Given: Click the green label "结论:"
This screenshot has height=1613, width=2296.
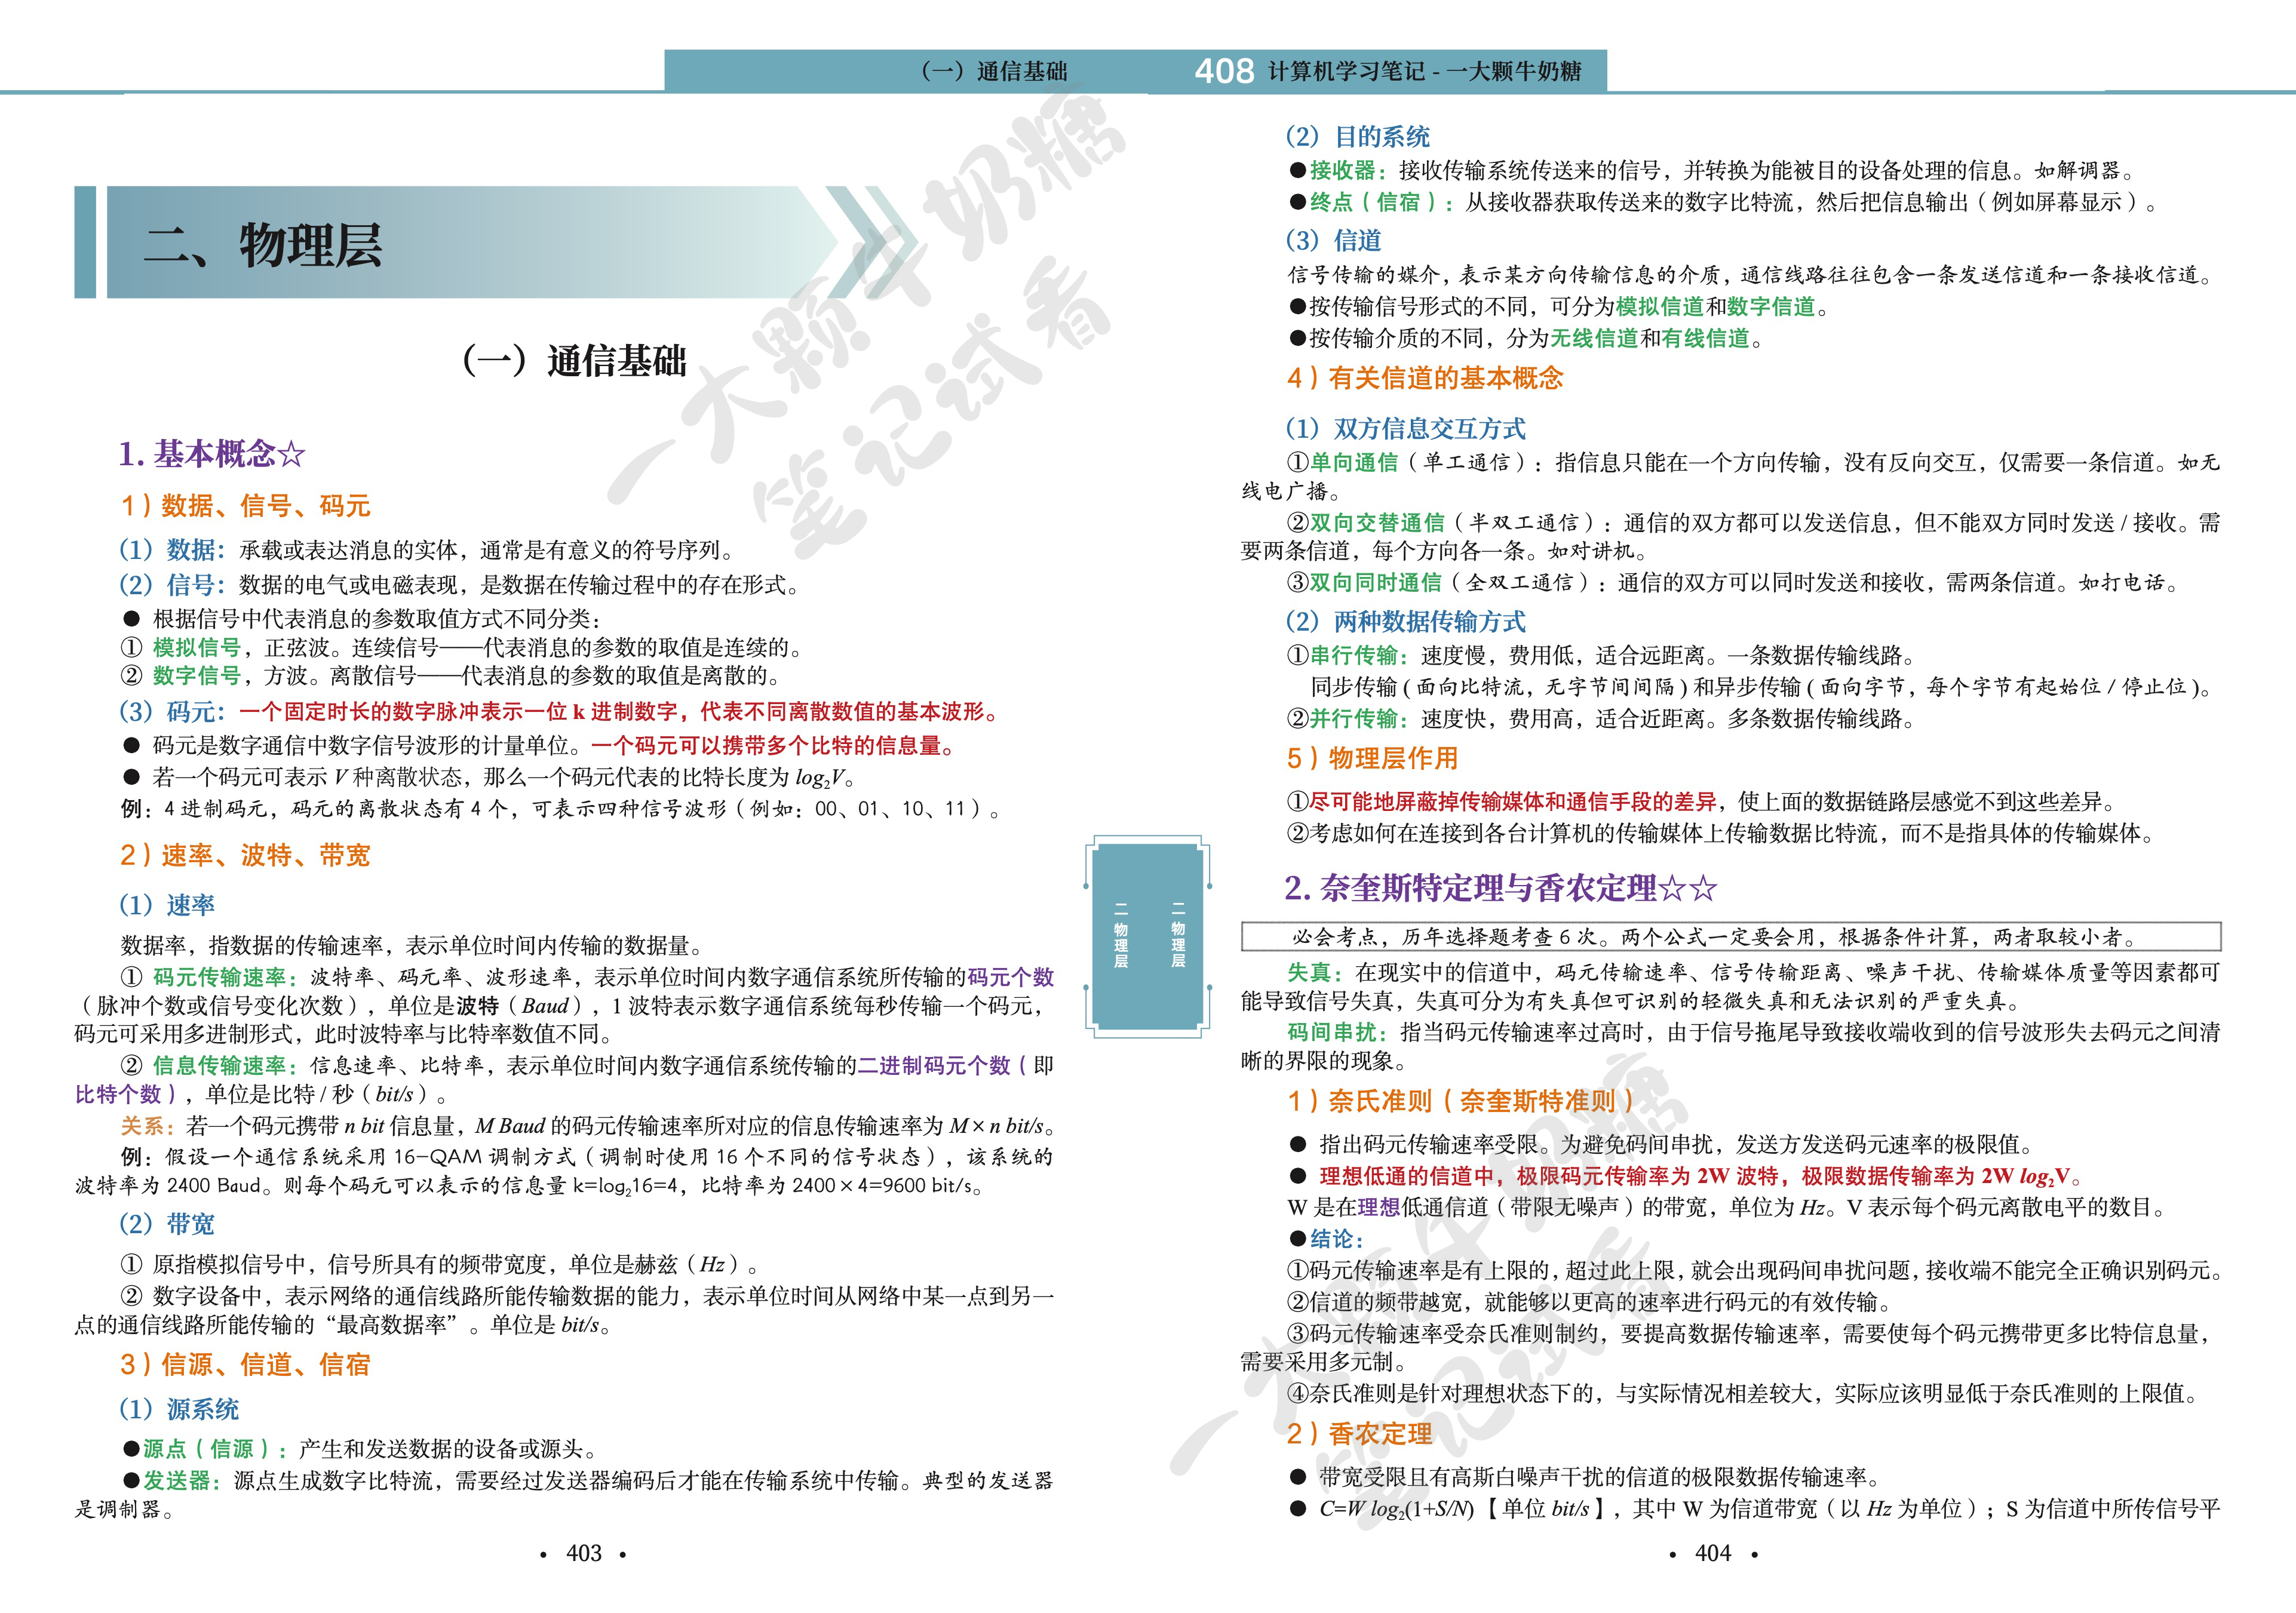Looking at the screenshot, I should click(1337, 1240).
